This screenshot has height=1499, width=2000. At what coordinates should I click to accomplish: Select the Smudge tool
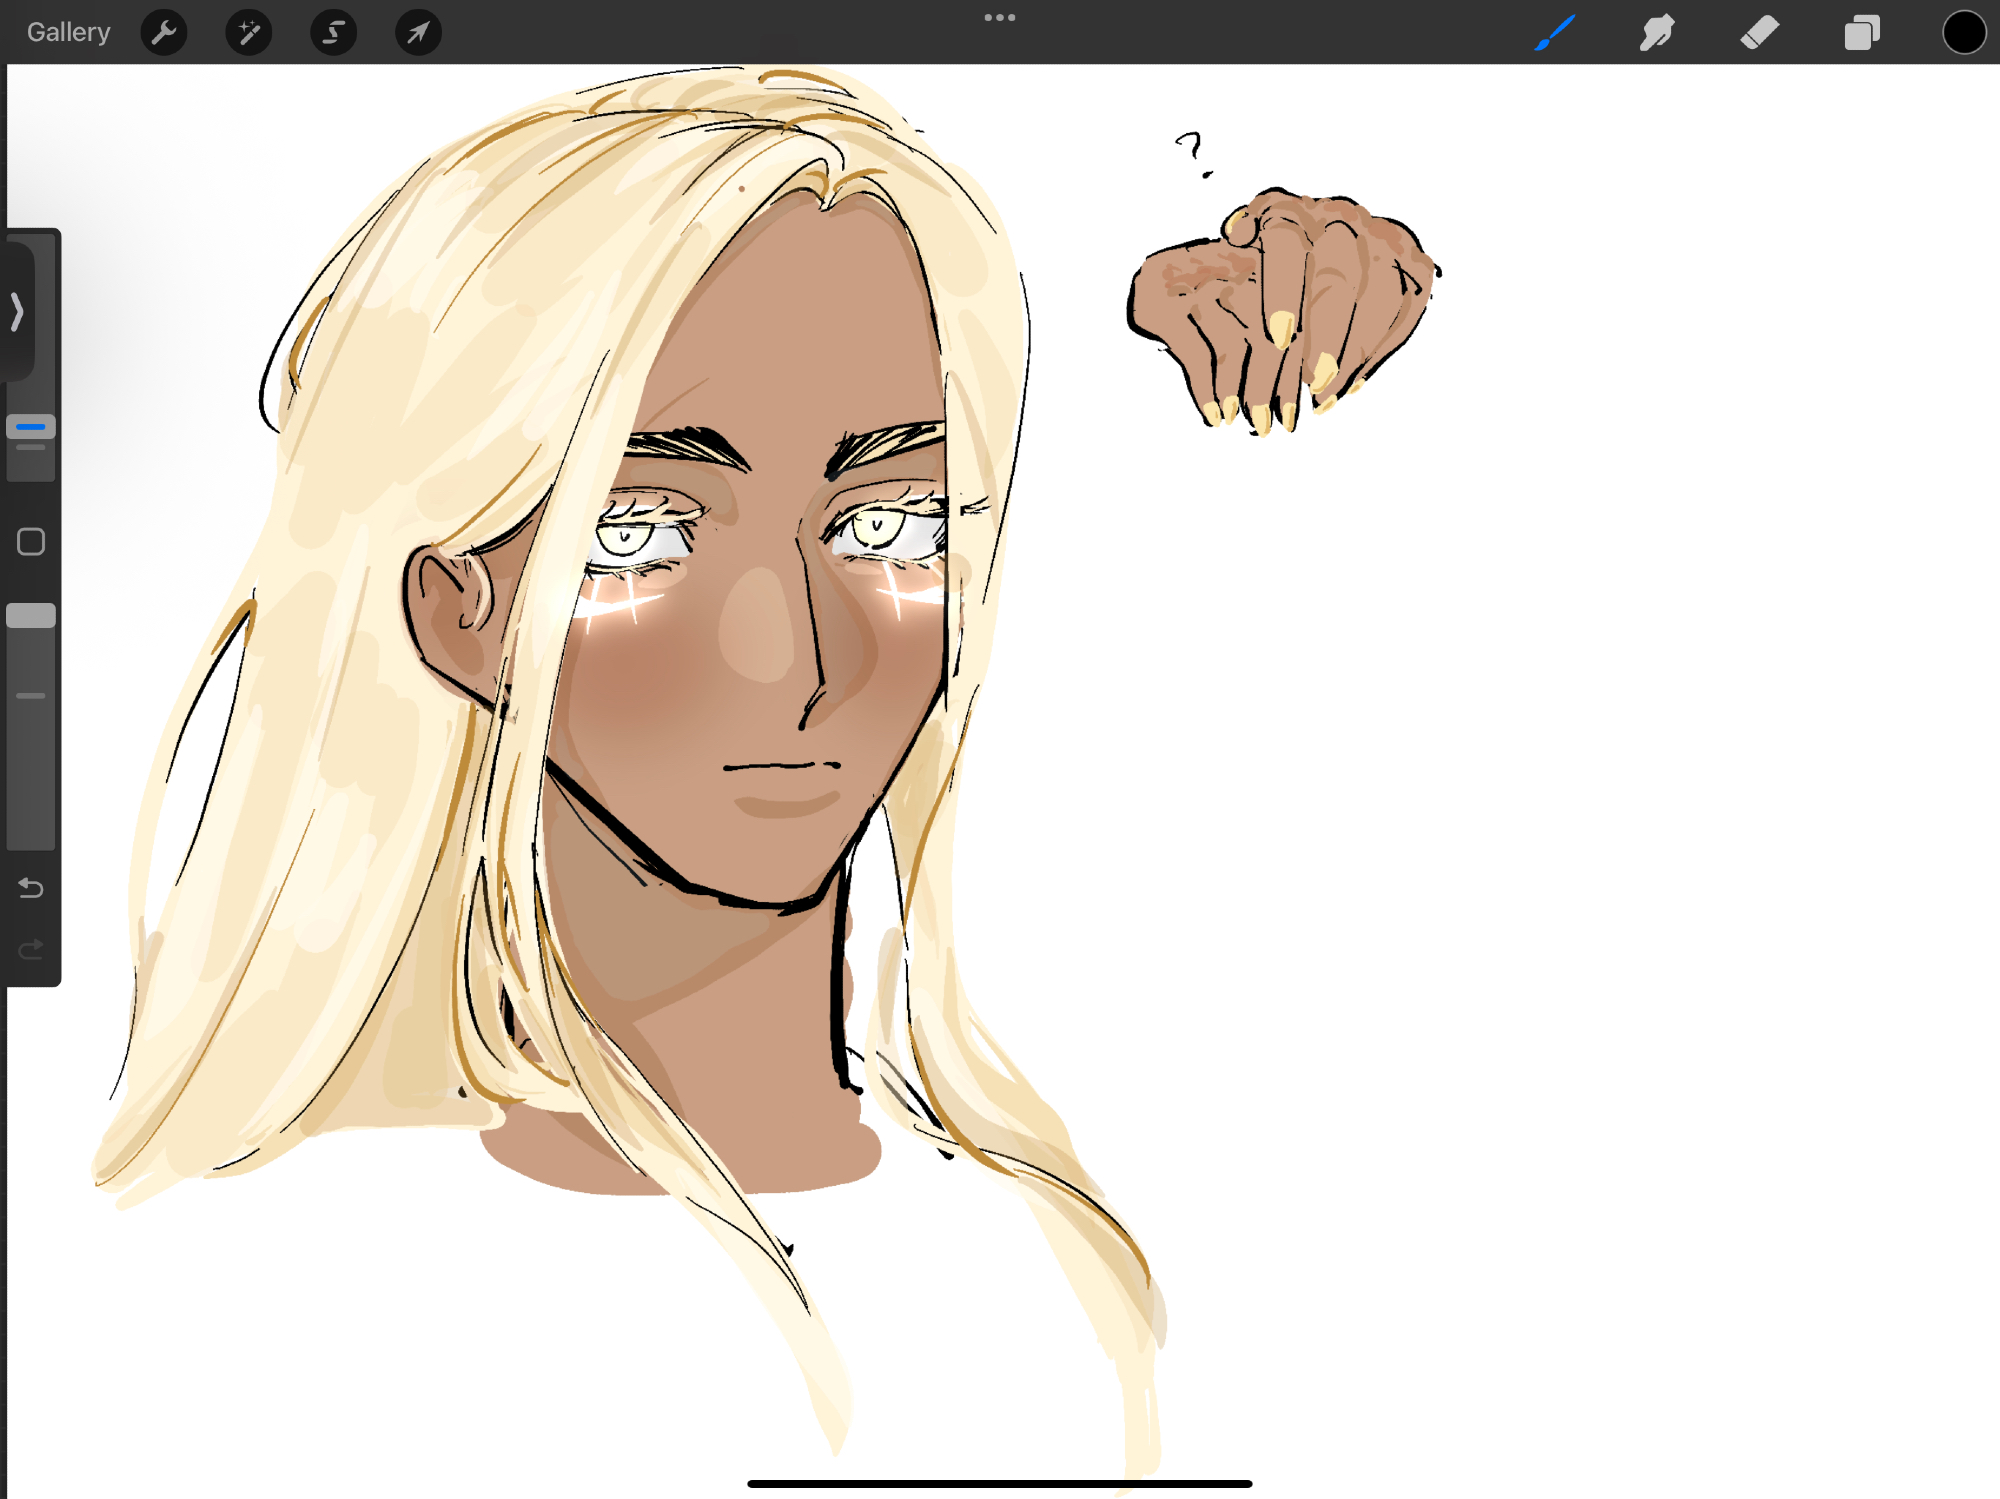[x=1657, y=33]
